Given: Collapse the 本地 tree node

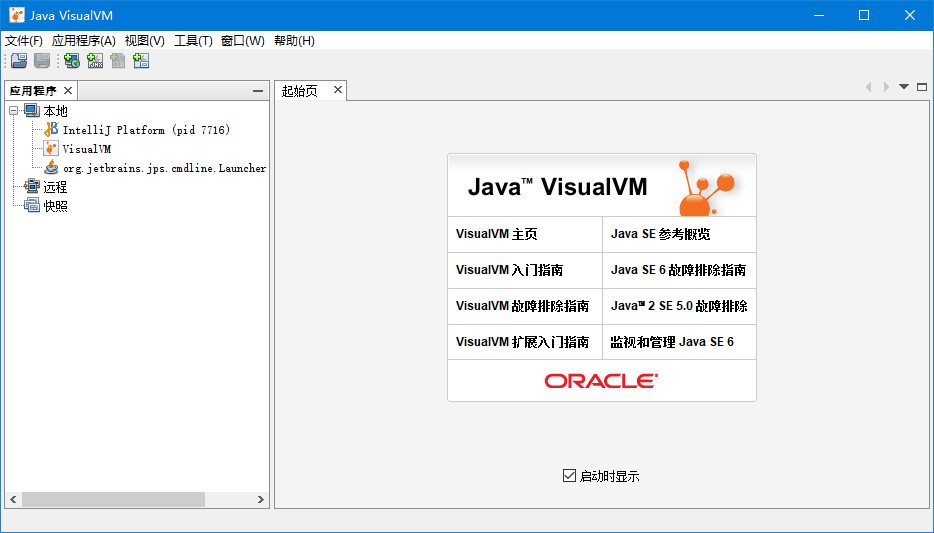Looking at the screenshot, I should coord(13,111).
